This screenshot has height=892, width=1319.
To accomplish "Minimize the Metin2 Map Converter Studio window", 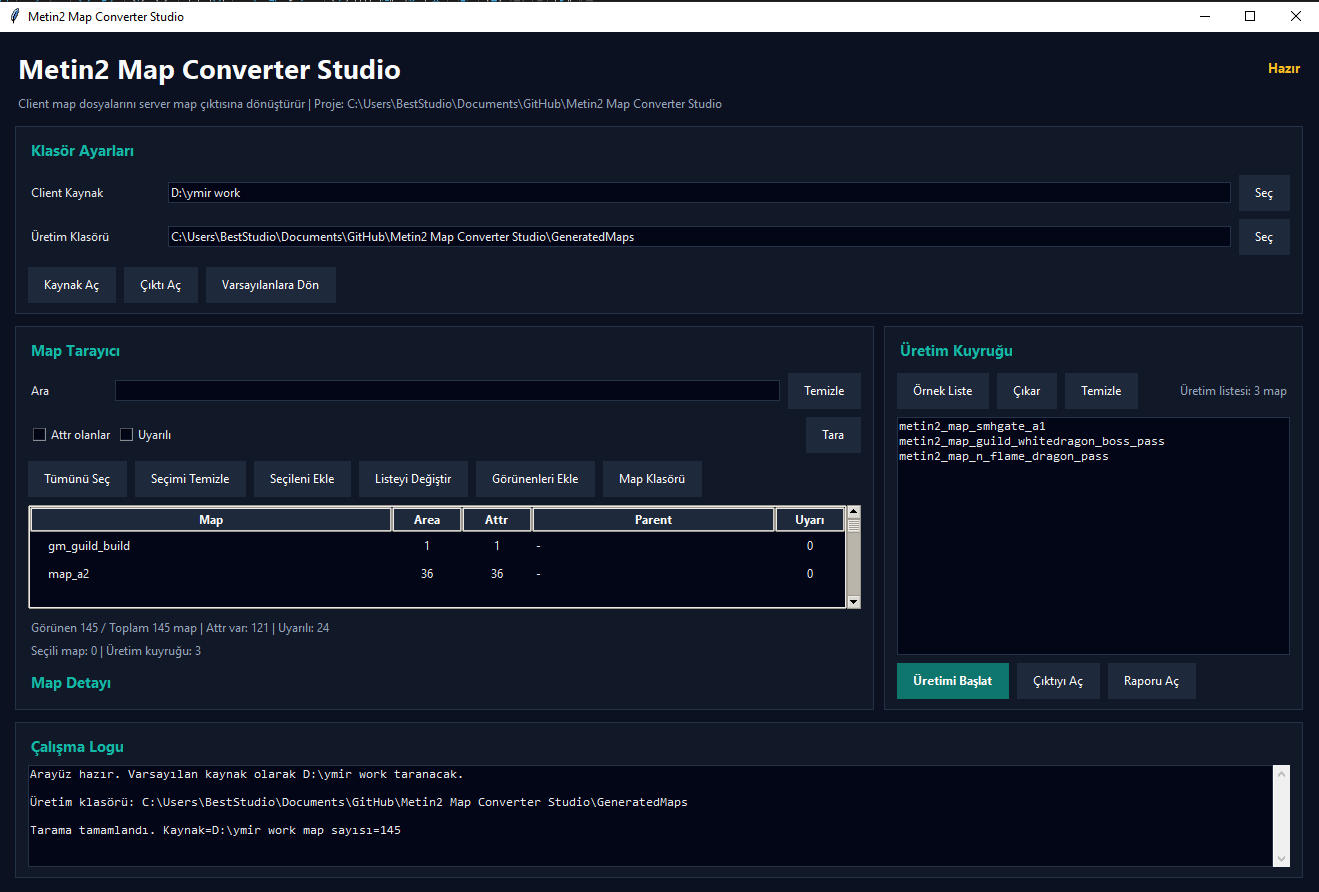I will 1206,16.
